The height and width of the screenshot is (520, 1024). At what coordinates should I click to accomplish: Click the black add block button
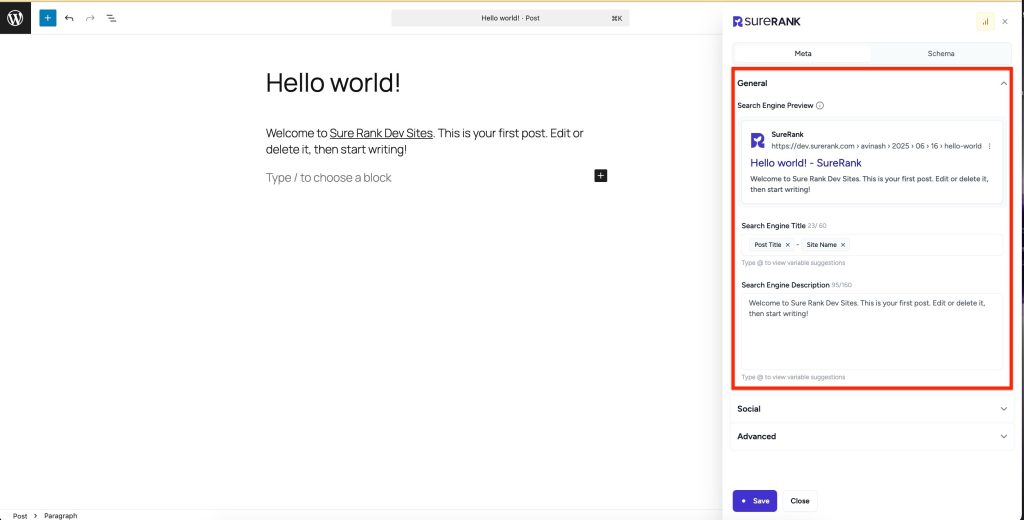click(601, 176)
